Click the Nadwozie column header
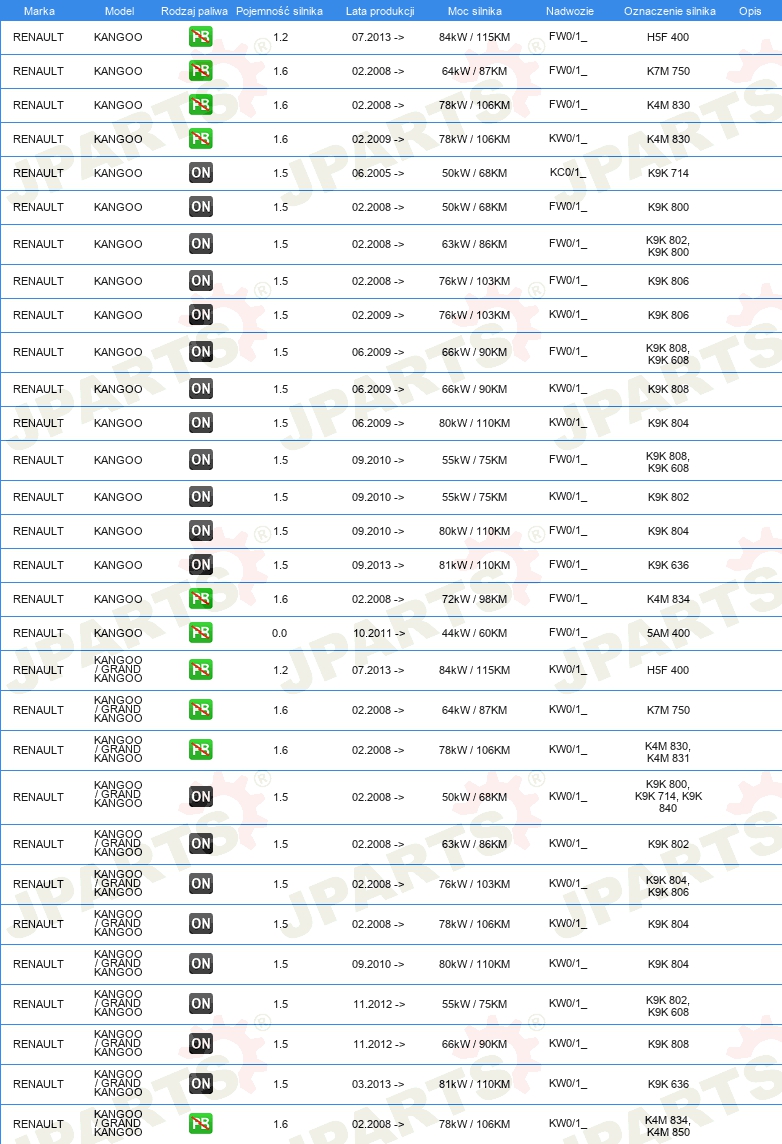Screen dimensions: 782x1144 570,11
